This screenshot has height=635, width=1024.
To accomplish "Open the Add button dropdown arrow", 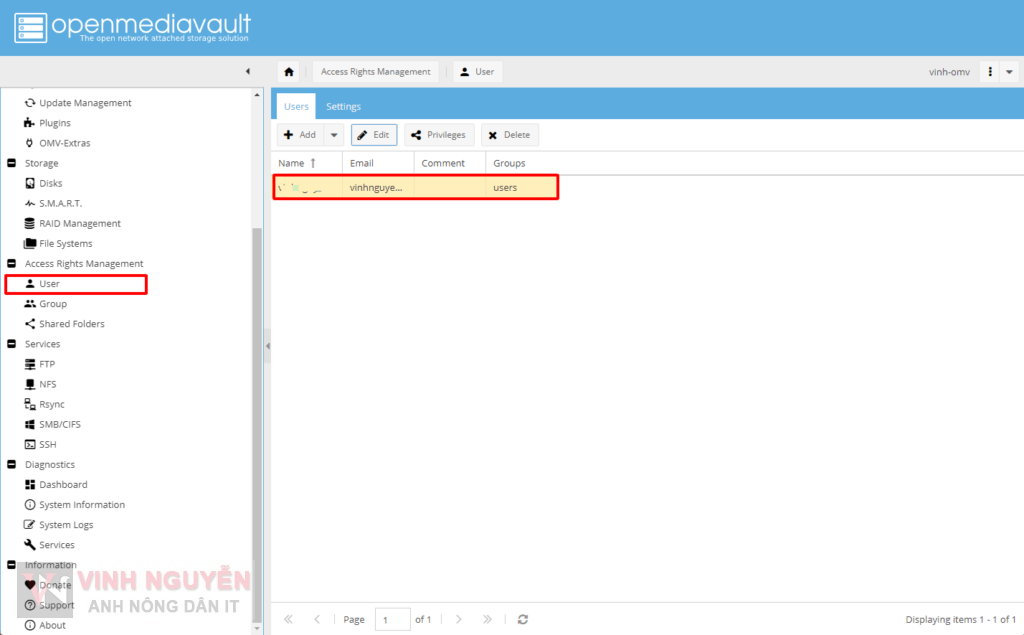I will point(334,134).
